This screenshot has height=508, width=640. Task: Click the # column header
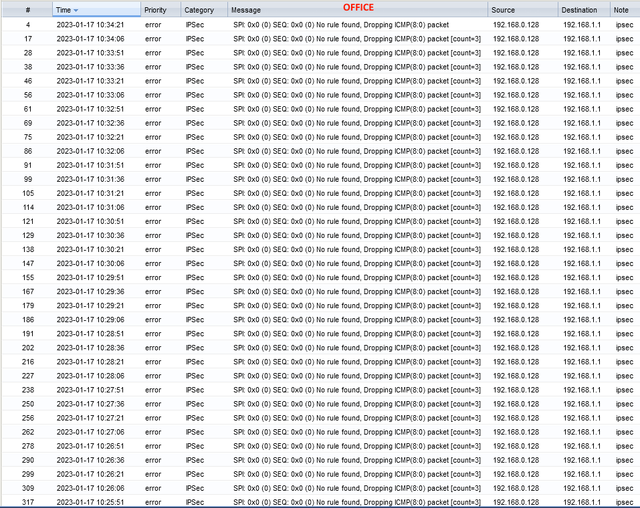27,10
